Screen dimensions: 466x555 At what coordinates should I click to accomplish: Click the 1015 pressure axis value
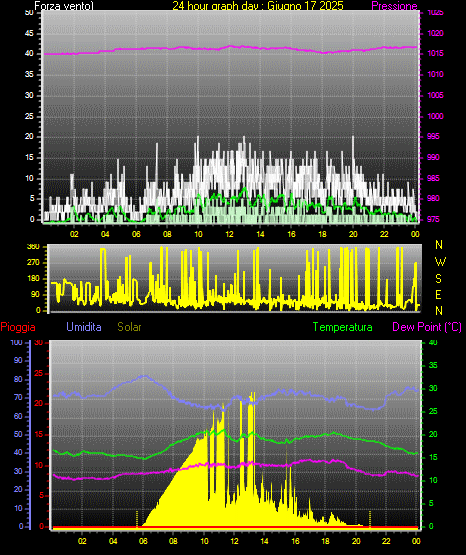coord(436,53)
